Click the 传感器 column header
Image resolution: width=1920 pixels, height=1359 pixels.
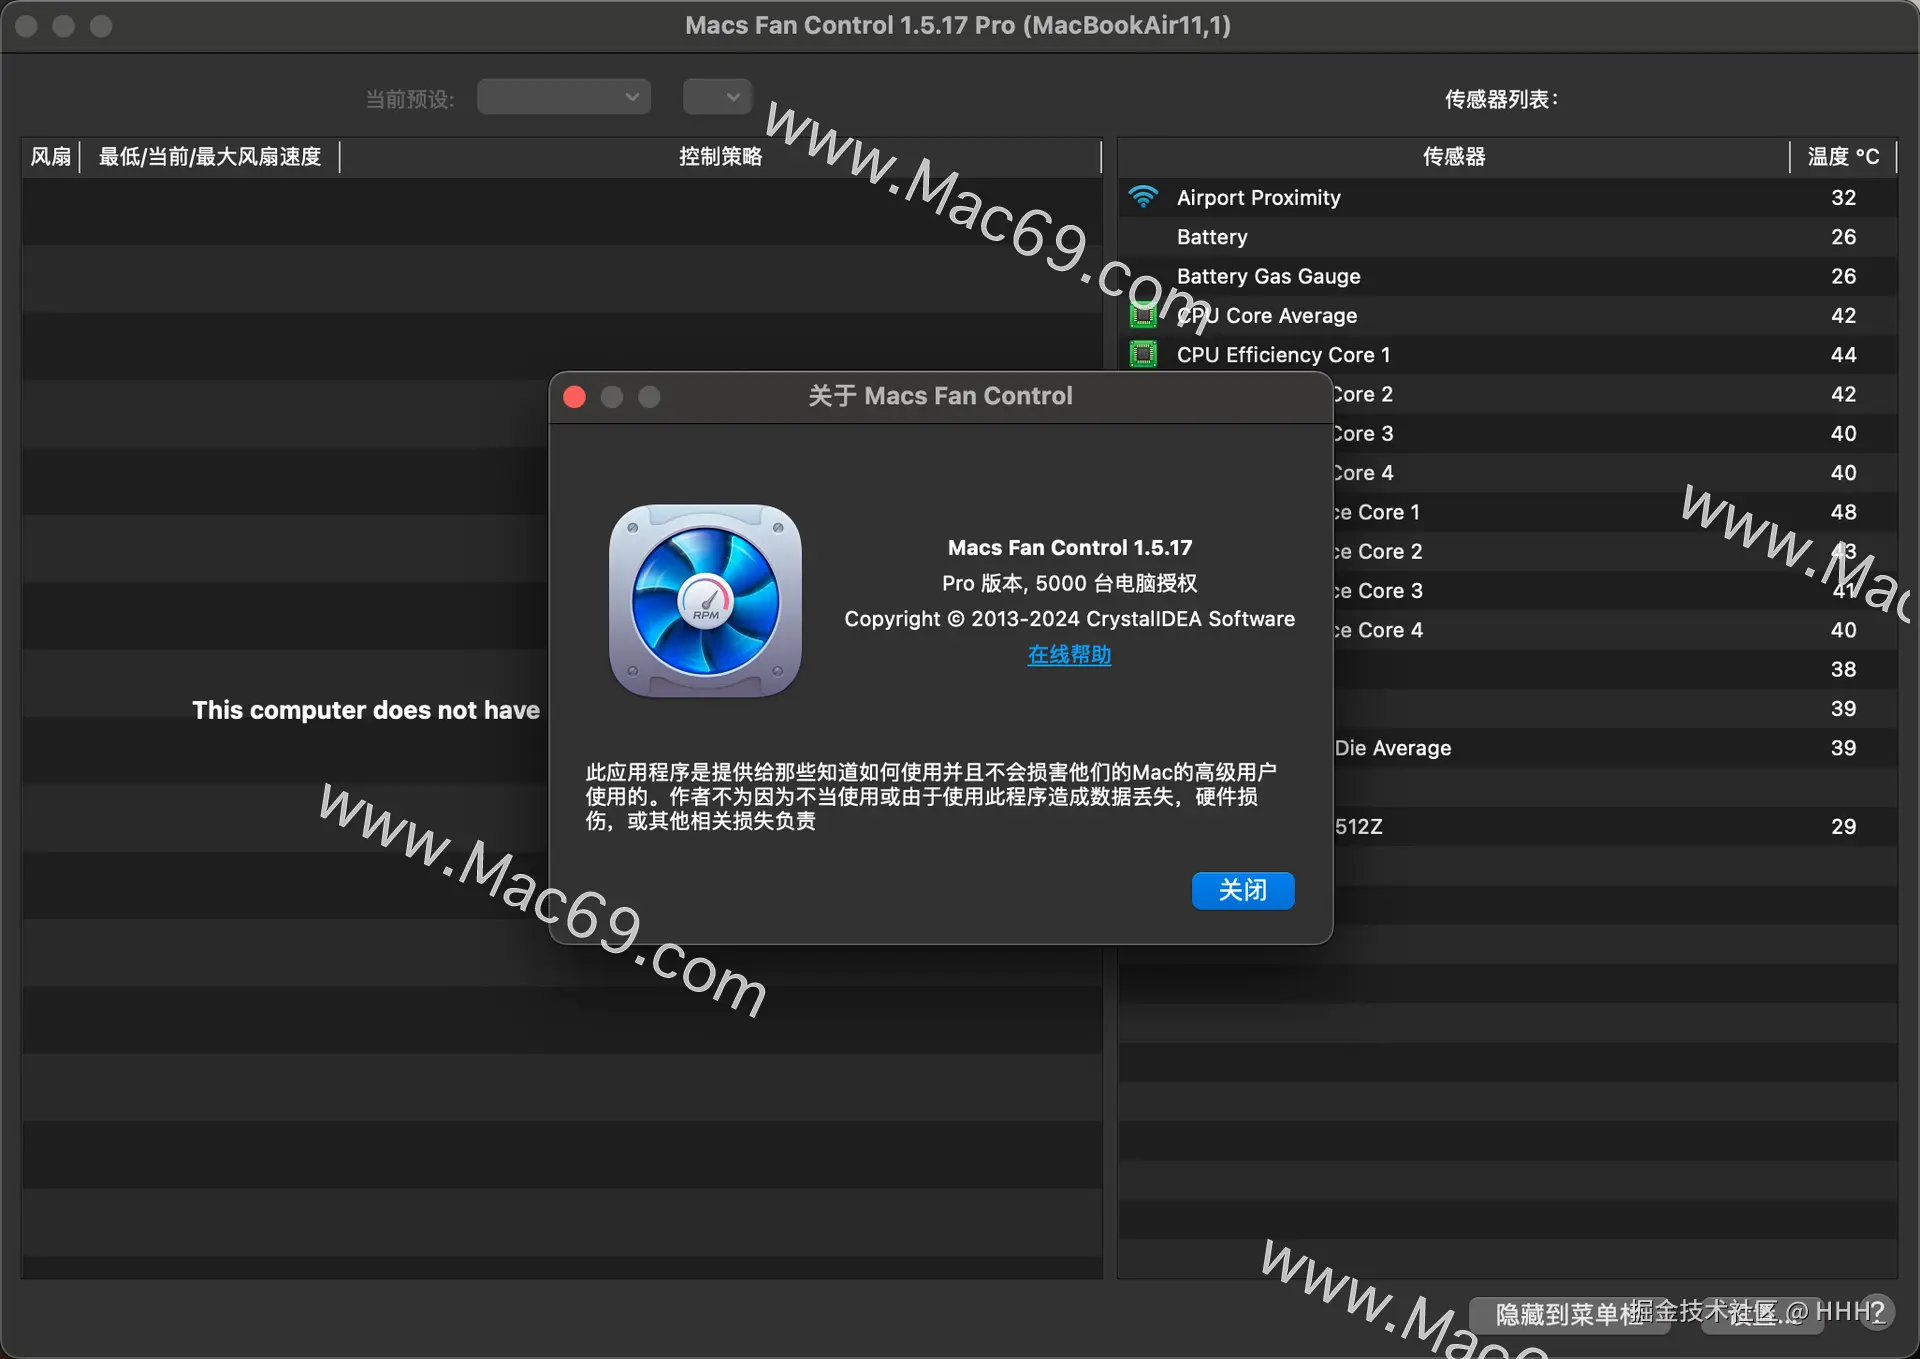1453,157
